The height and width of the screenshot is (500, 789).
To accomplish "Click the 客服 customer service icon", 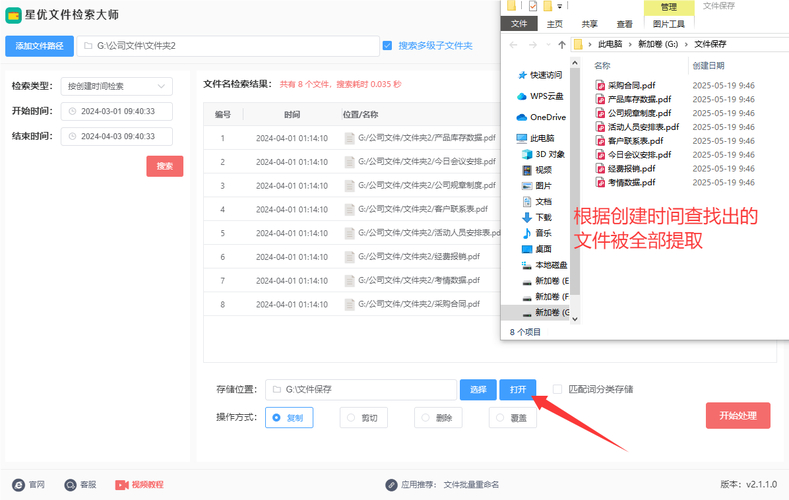I will [x=70, y=484].
